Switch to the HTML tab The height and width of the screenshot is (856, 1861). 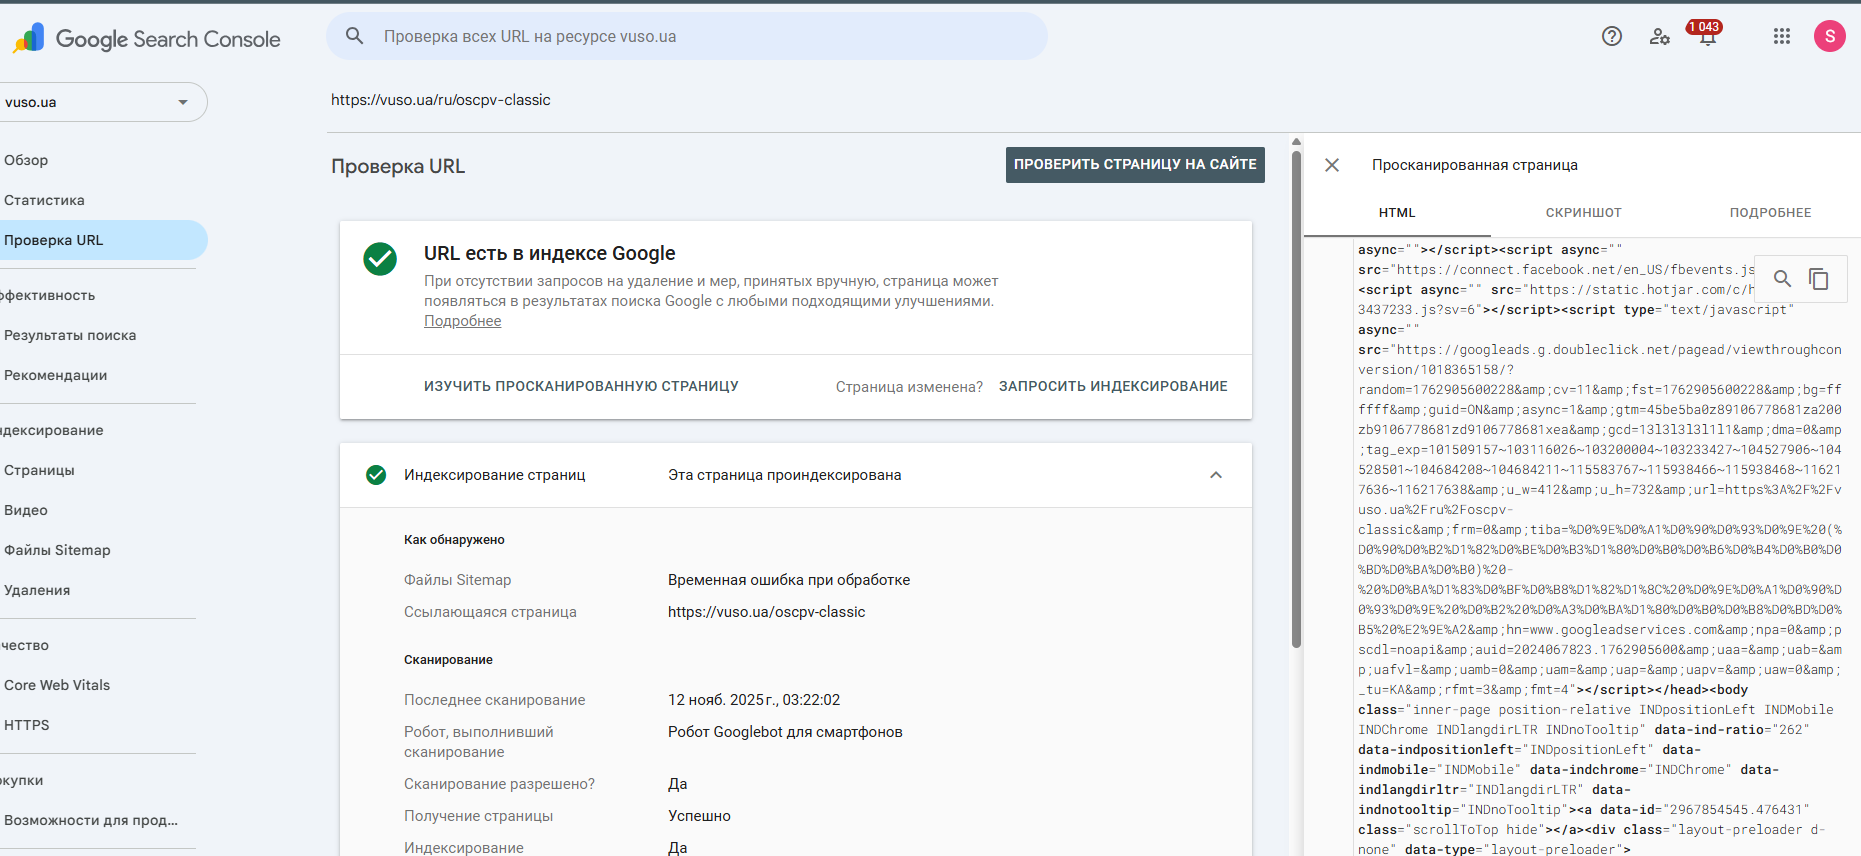(1397, 213)
